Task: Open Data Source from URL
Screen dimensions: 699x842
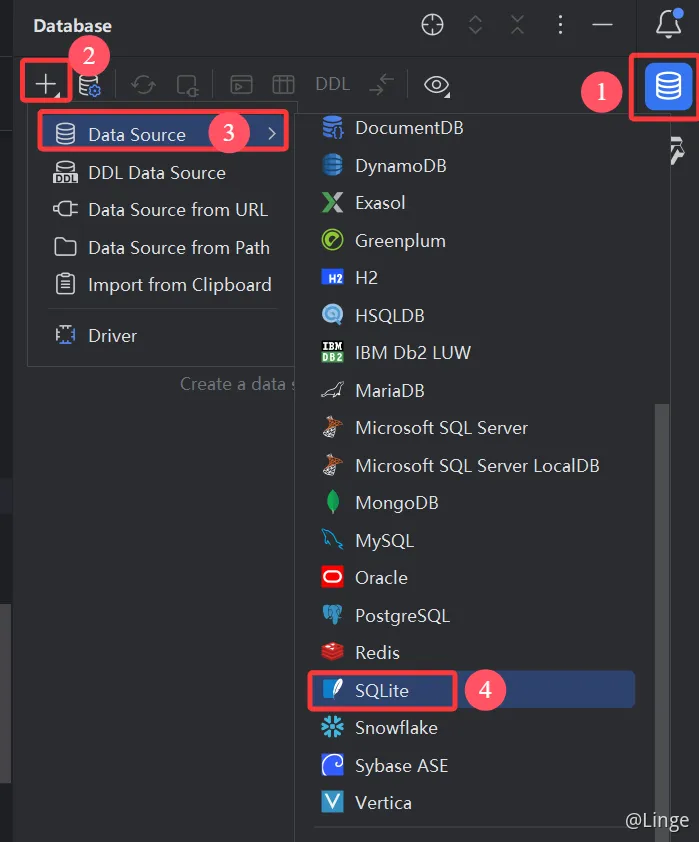Action: (x=177, y=210)
